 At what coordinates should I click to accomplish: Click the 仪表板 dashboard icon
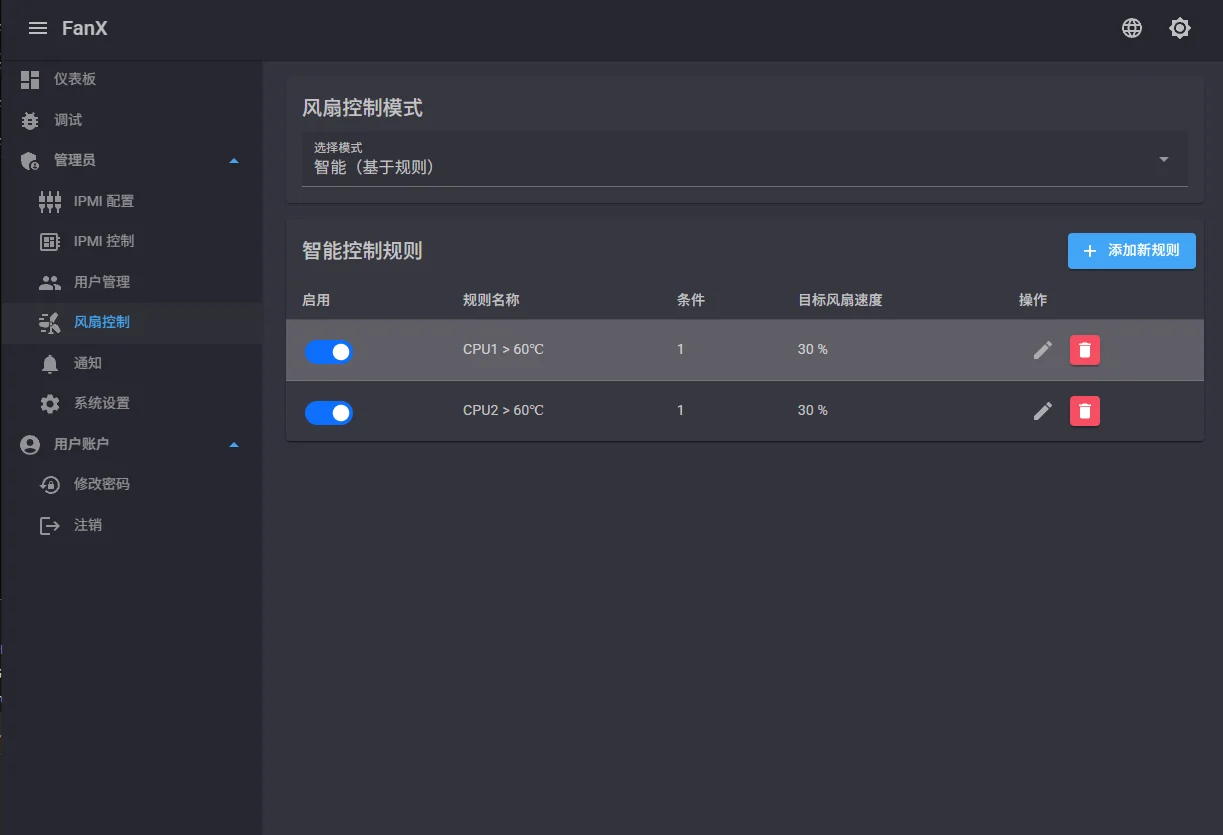click(30, 80)
